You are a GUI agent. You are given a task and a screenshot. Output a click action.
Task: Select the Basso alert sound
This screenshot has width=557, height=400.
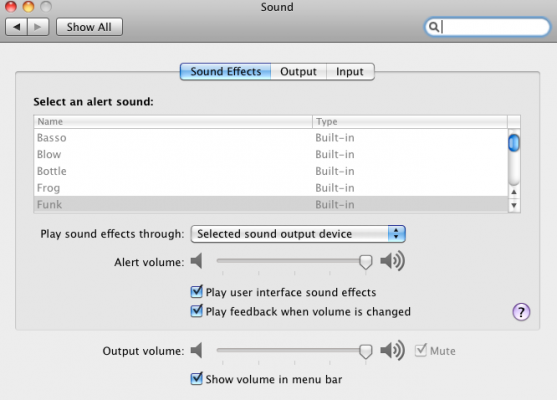tap(271, 137)
